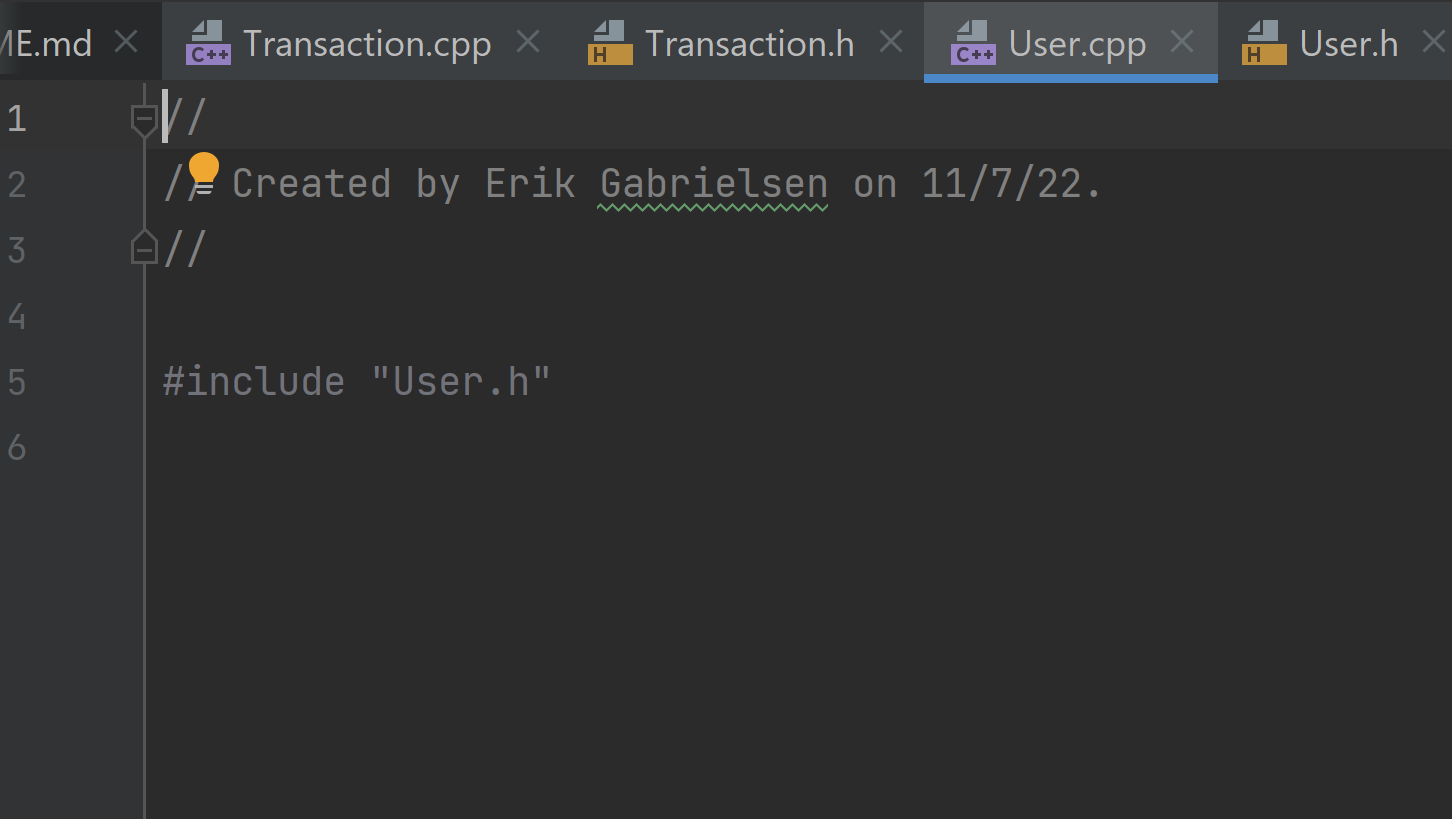This screenshot has width=1452, height=819.
Task: Click line number 5 in the gutter
Action: 16,381
